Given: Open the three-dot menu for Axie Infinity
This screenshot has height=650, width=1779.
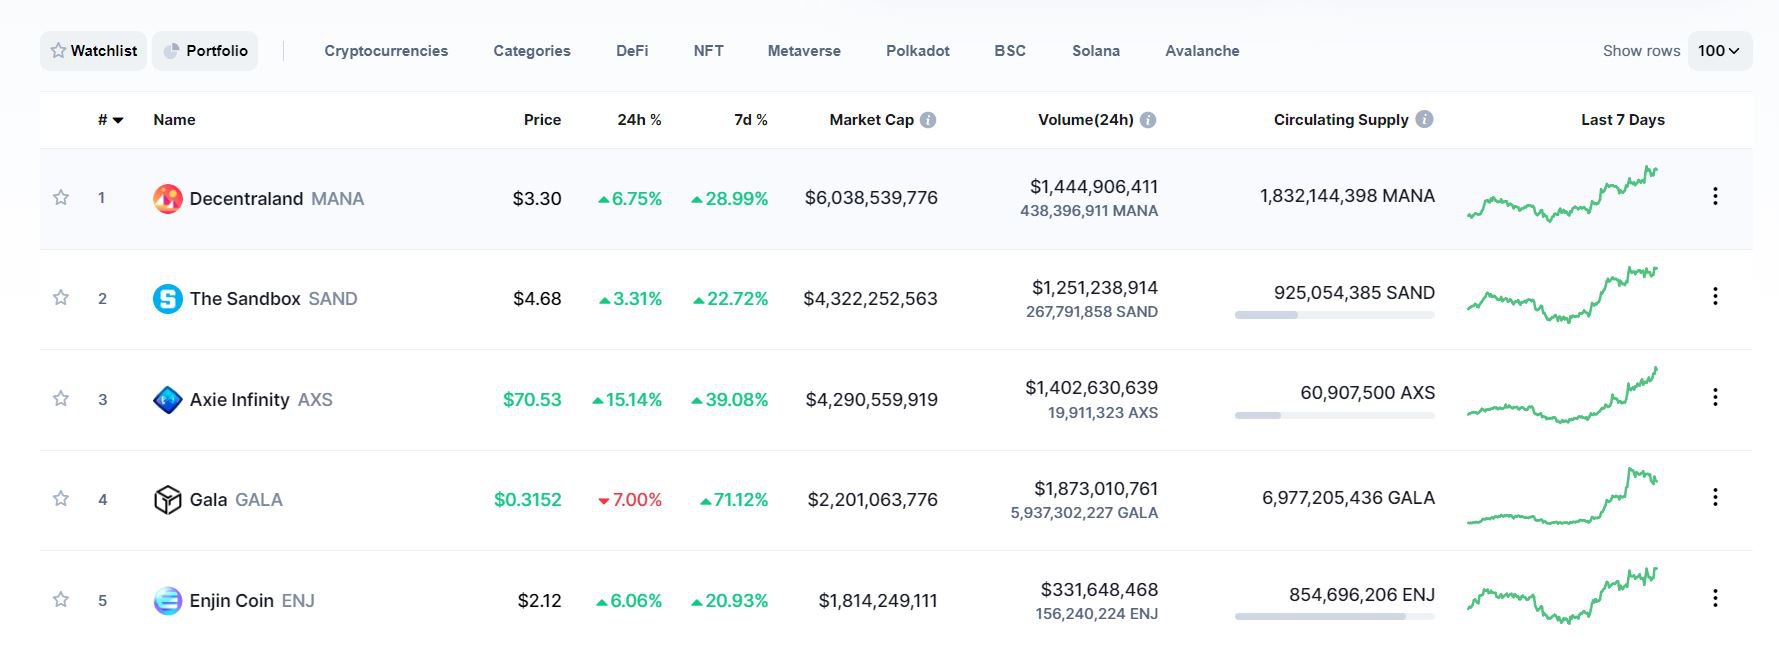Looking at the screenshot, I should click(x=1715, y=397).
